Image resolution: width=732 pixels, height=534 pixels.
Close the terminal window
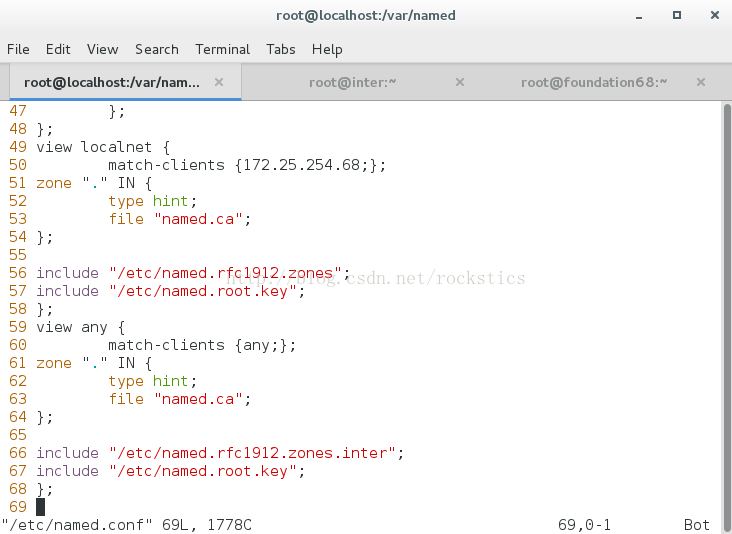pos(714,15)
